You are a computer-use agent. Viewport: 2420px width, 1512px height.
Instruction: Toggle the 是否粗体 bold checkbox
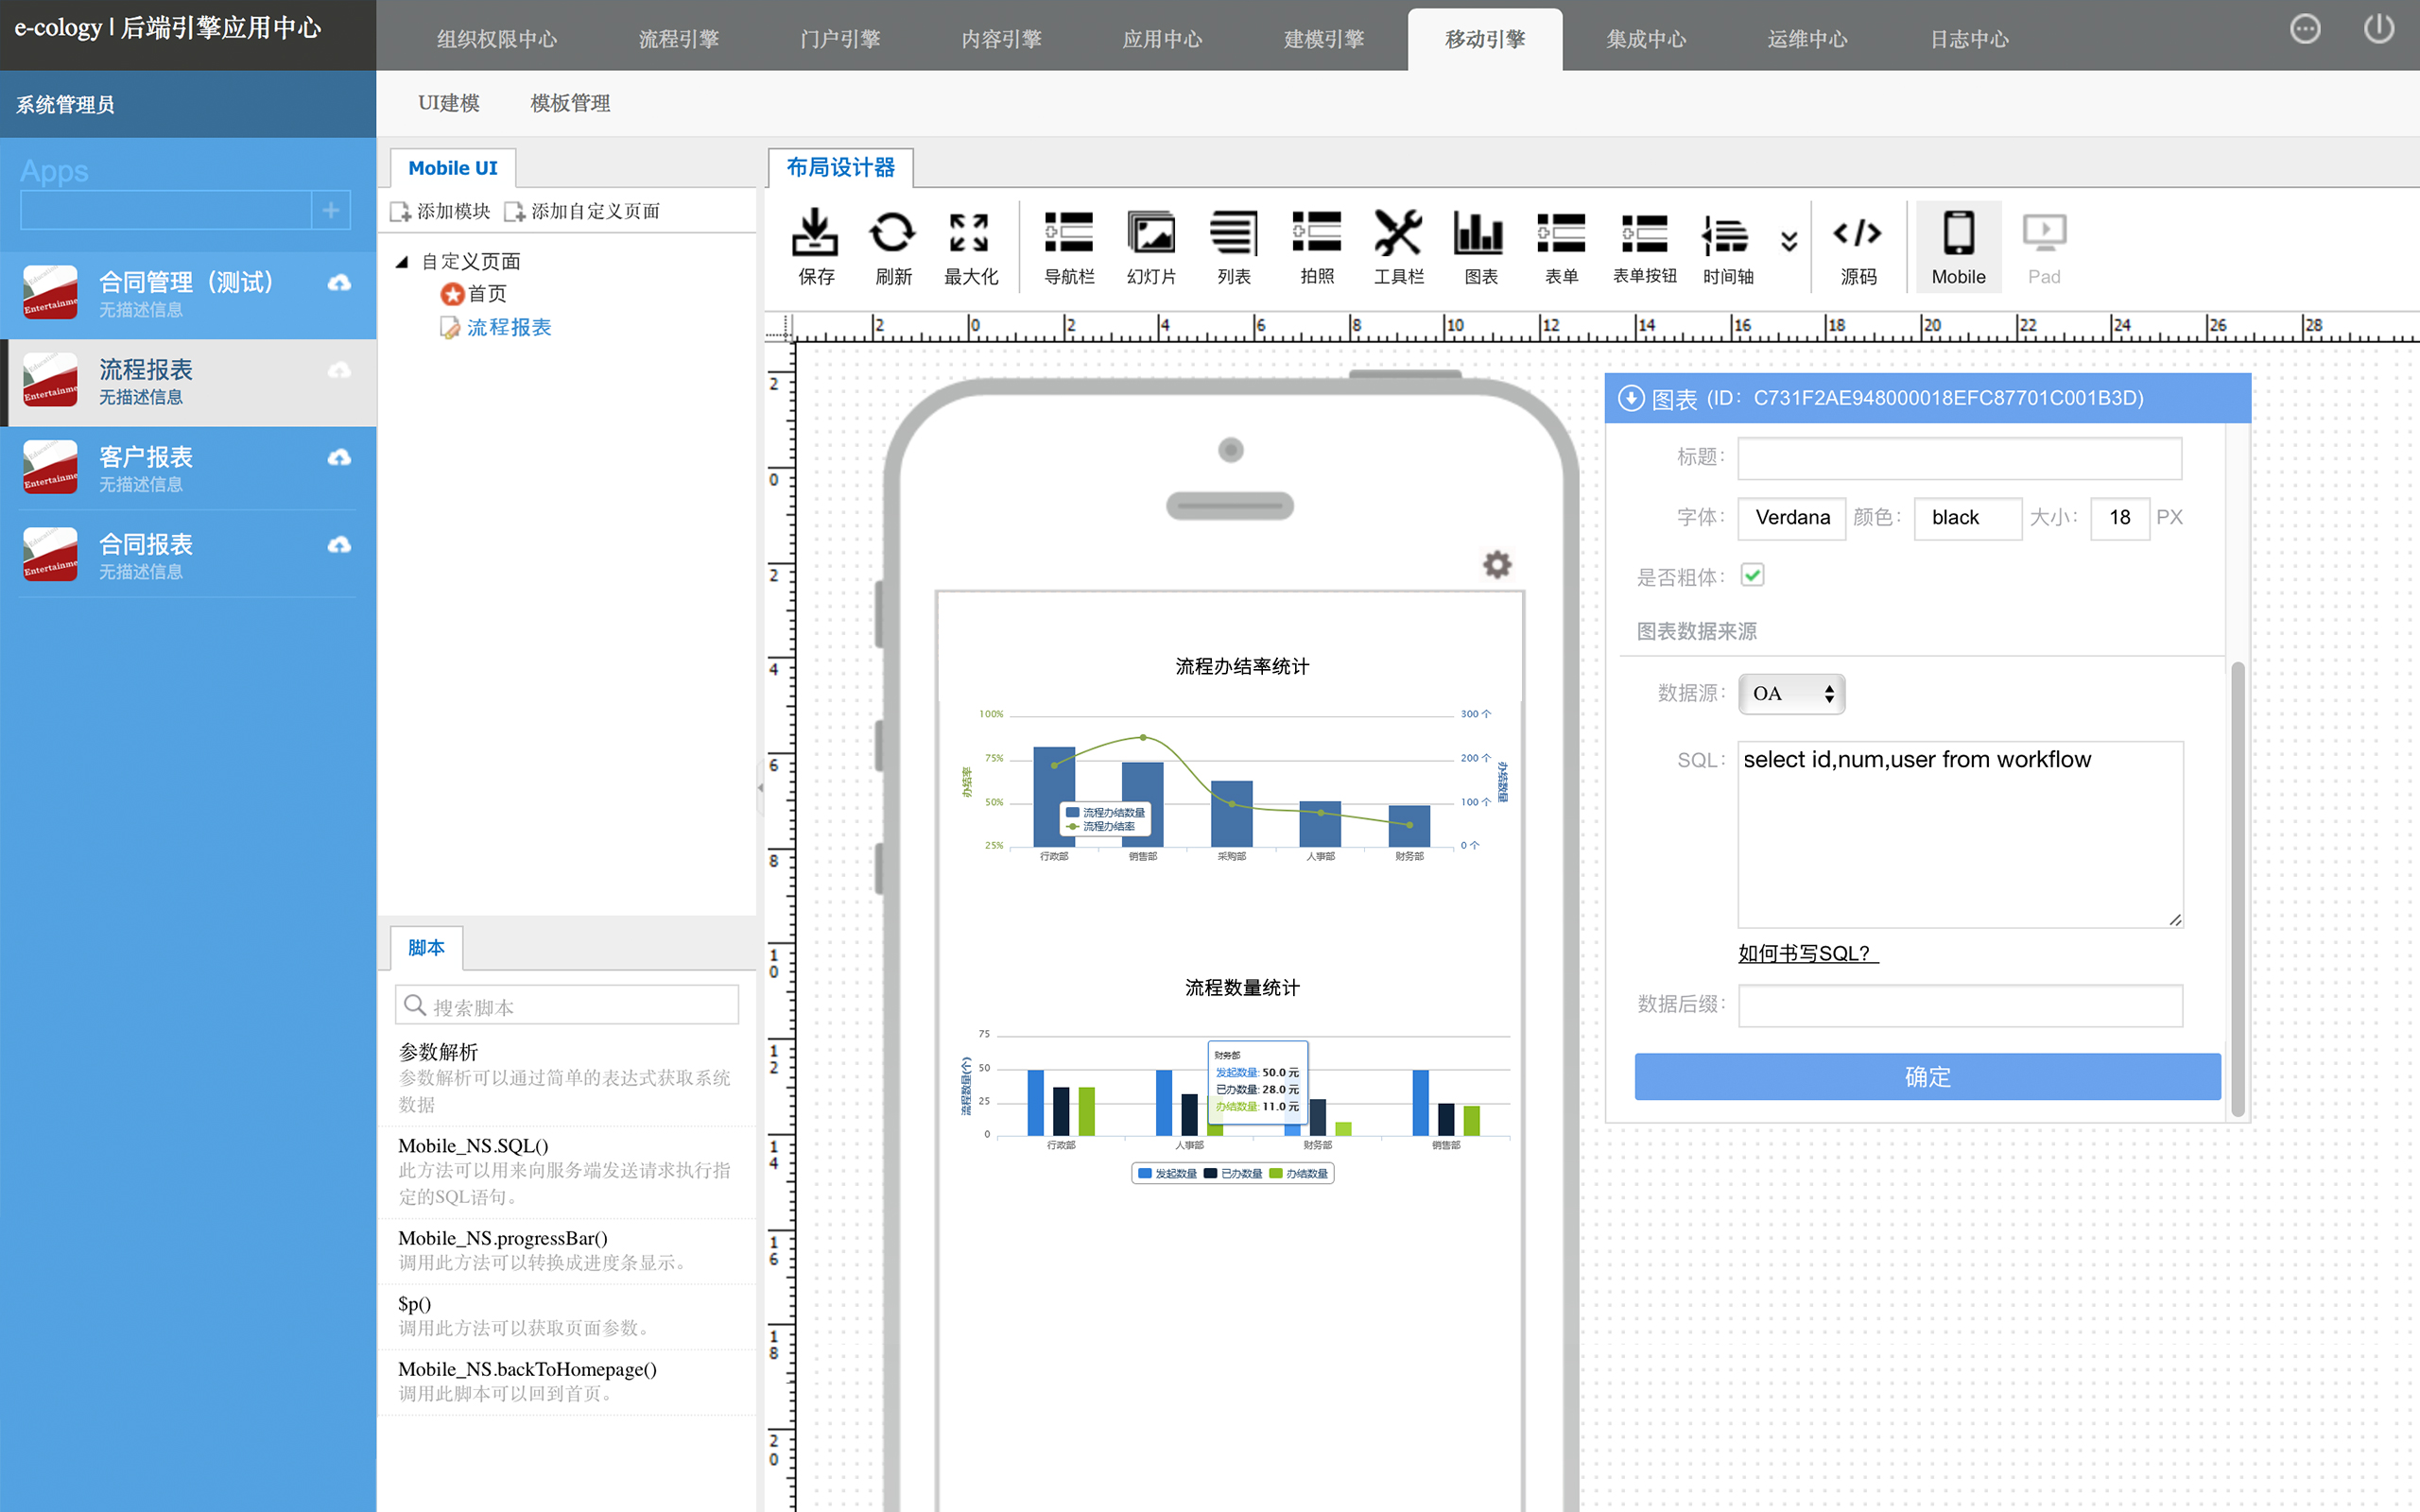tap(1752, 575)
